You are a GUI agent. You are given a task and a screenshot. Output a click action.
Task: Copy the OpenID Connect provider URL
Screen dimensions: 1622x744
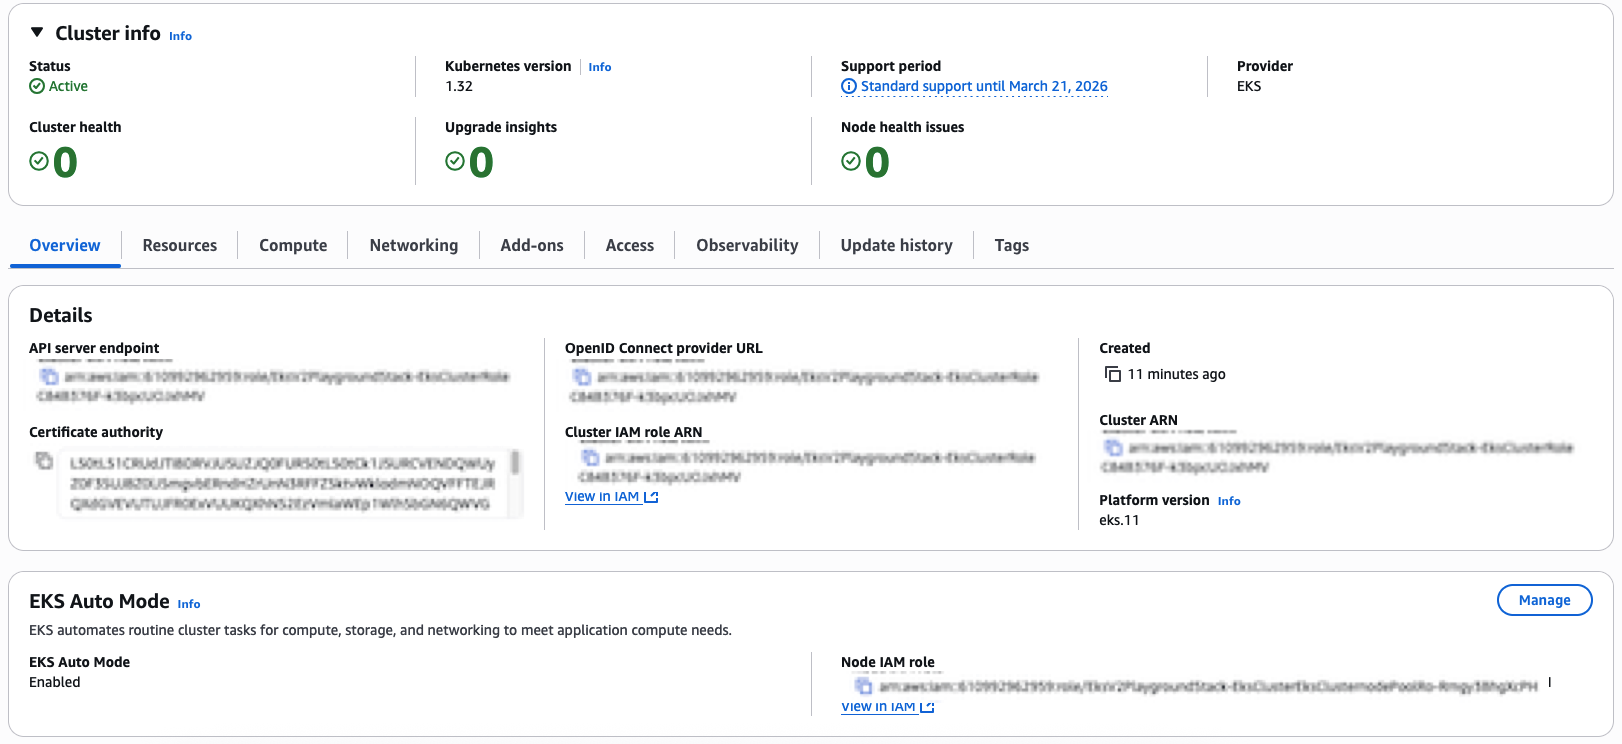coord(581,376)
